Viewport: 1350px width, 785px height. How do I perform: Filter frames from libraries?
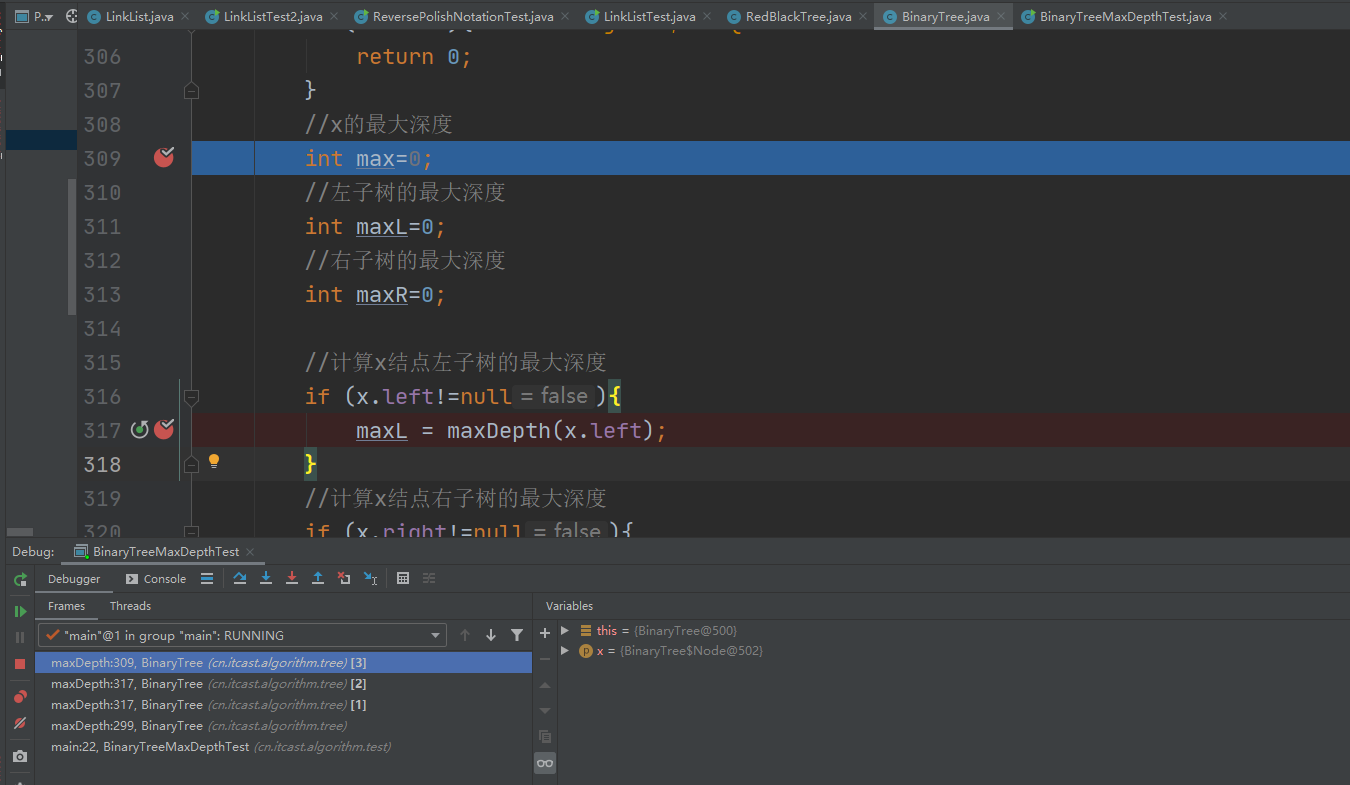517,635
